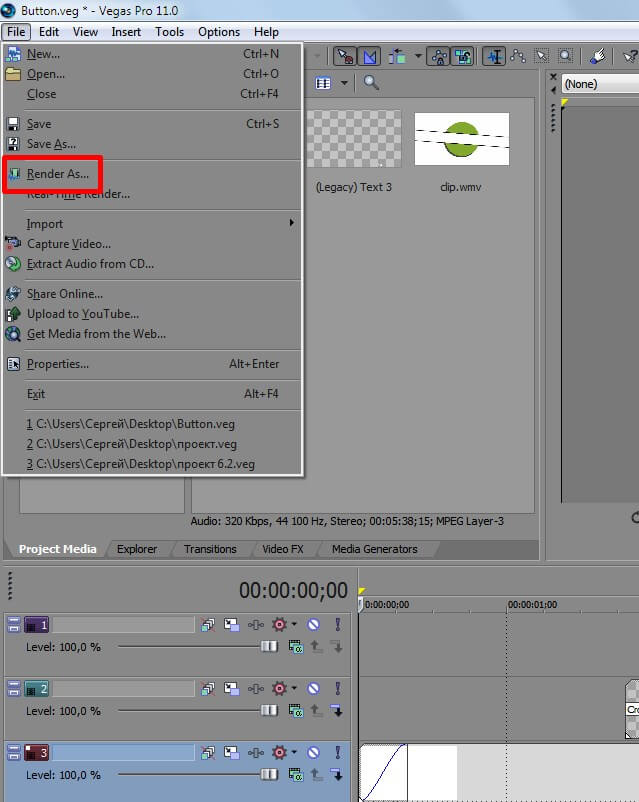Choose Extract Audio from CD...
This screenshot has width=639, height=802.
tap(152, 264)
